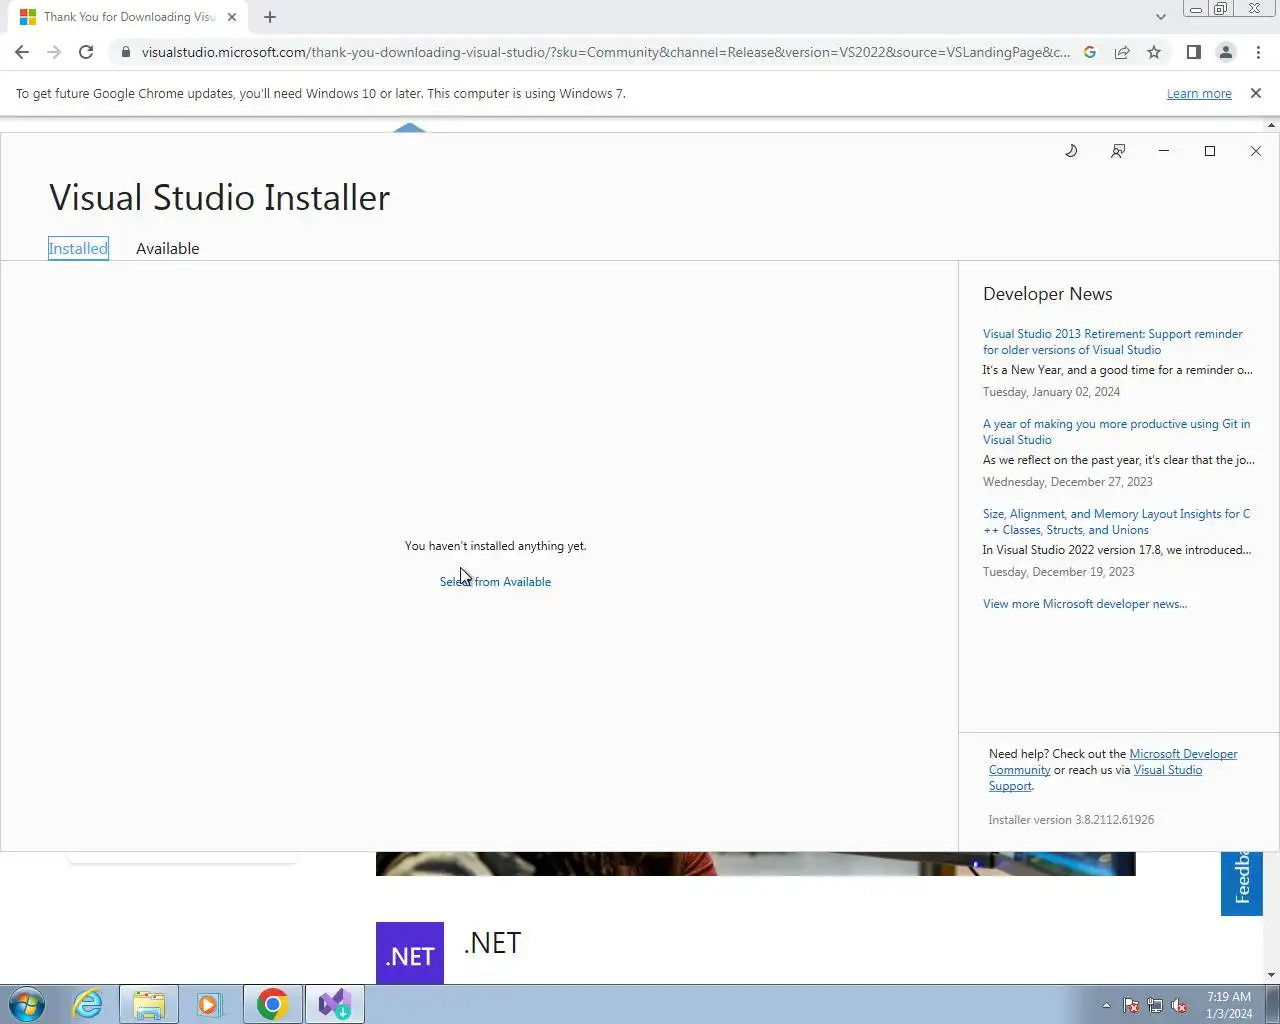The height and width of the screenshot is (1024, 1280).
Task: Click Learn more in Chrome update bar
Action: [1199, 93]
